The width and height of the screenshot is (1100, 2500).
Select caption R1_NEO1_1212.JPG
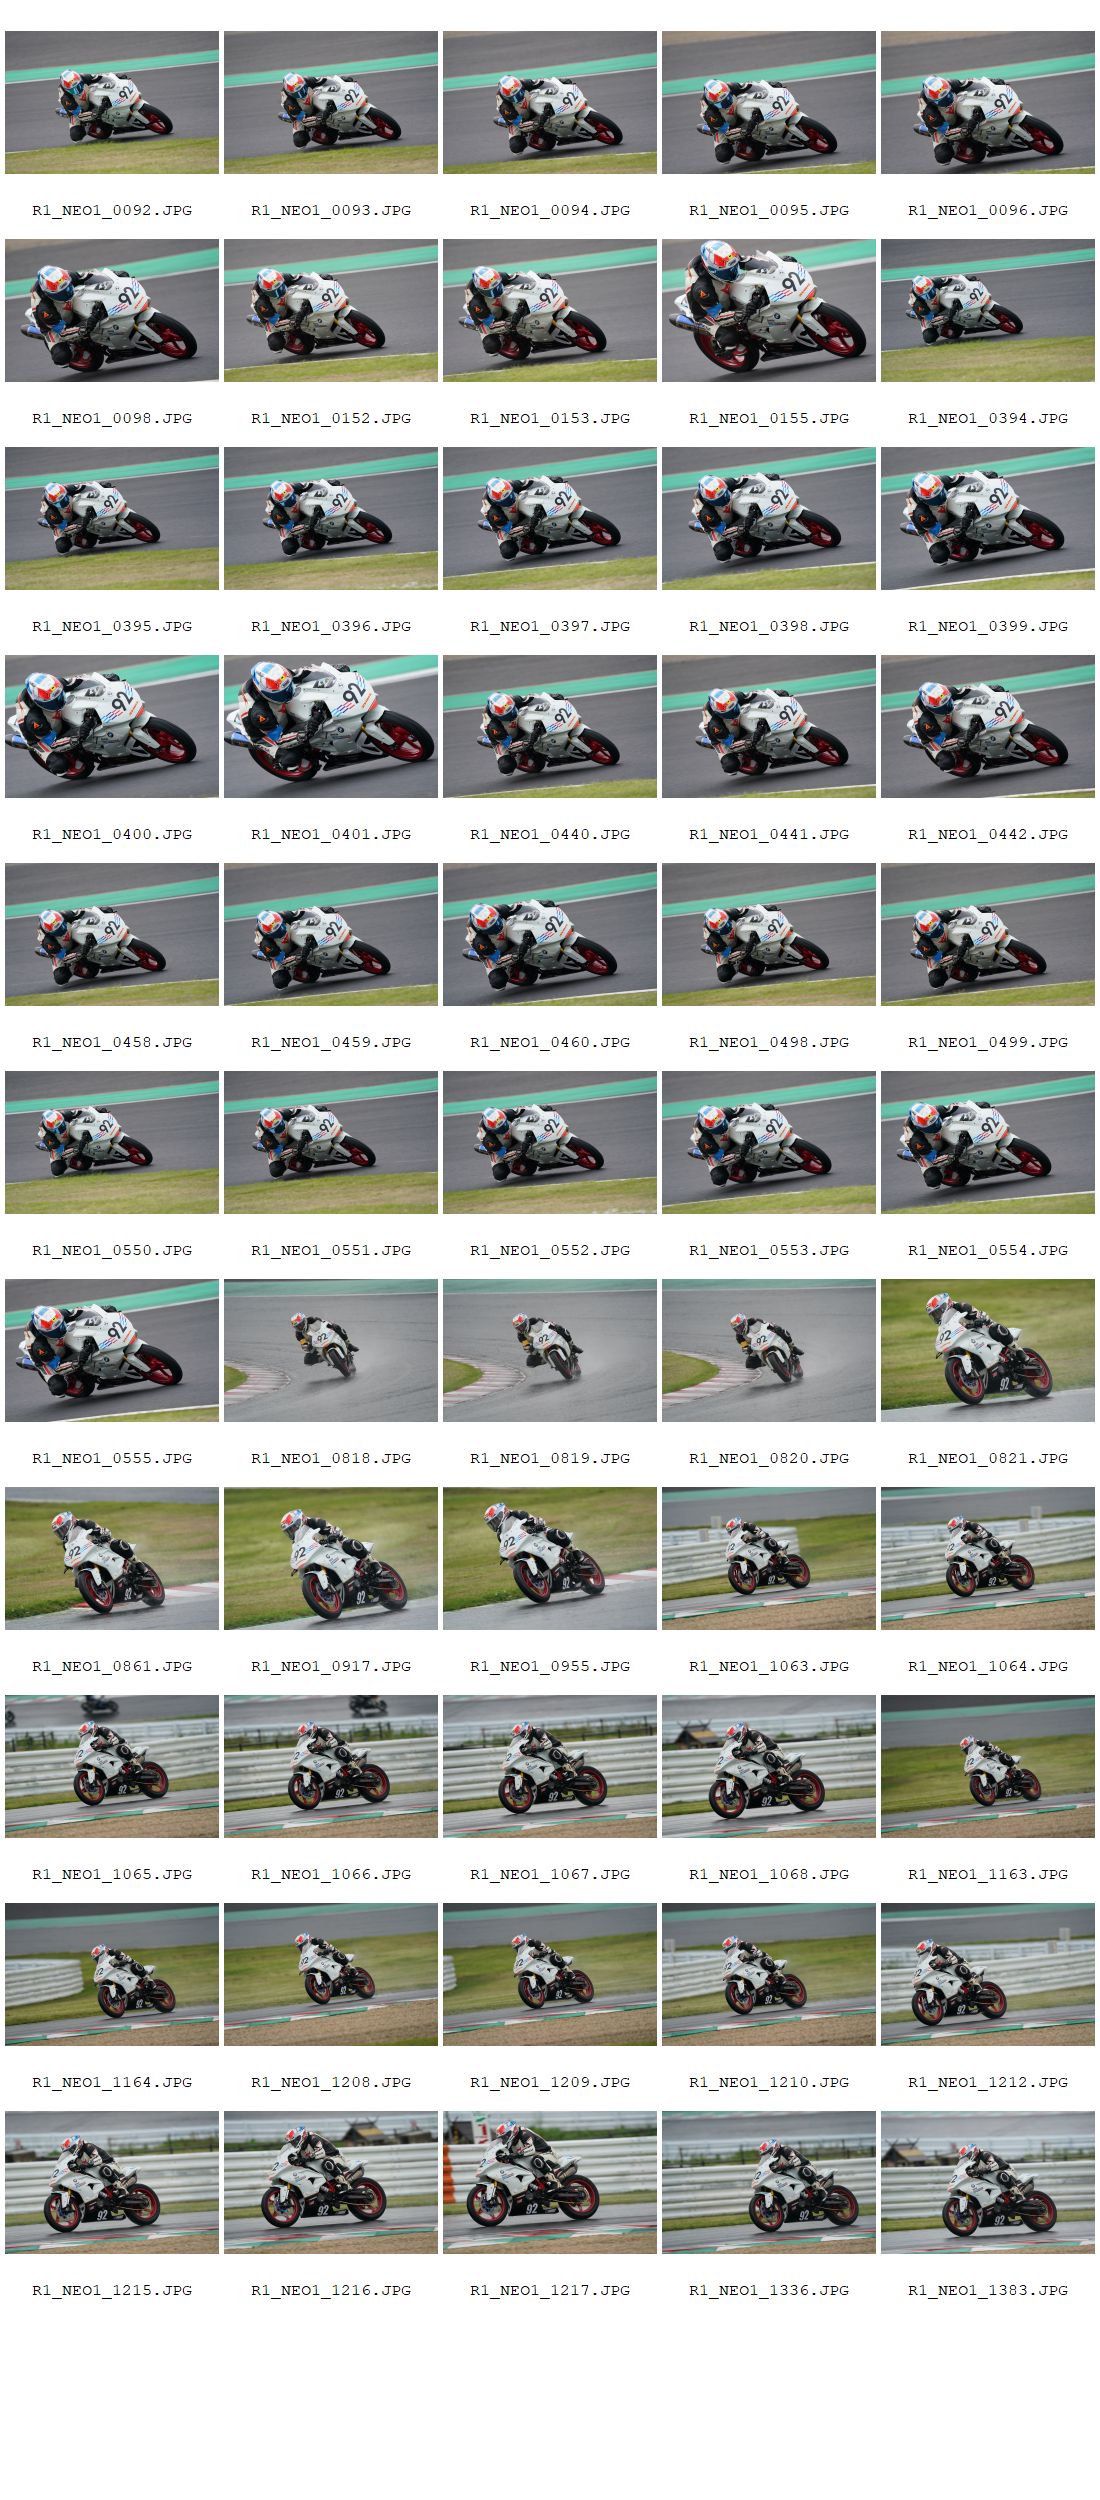click(x=988, y=2082)
